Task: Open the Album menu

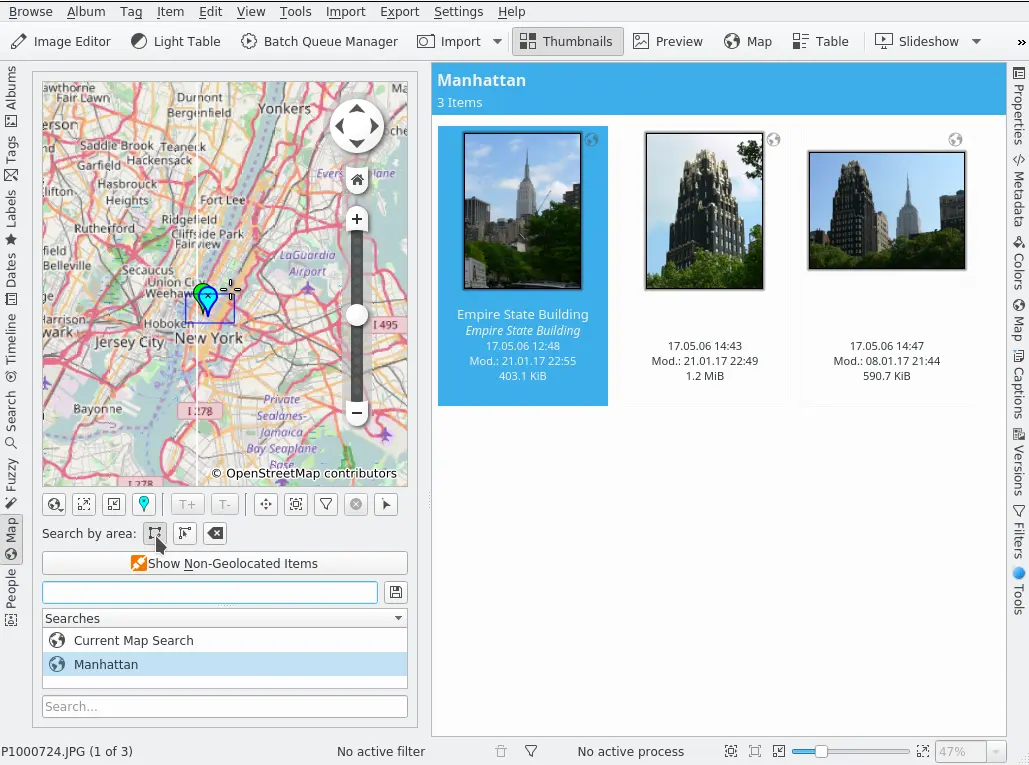Action: click(x=86, y=12)
